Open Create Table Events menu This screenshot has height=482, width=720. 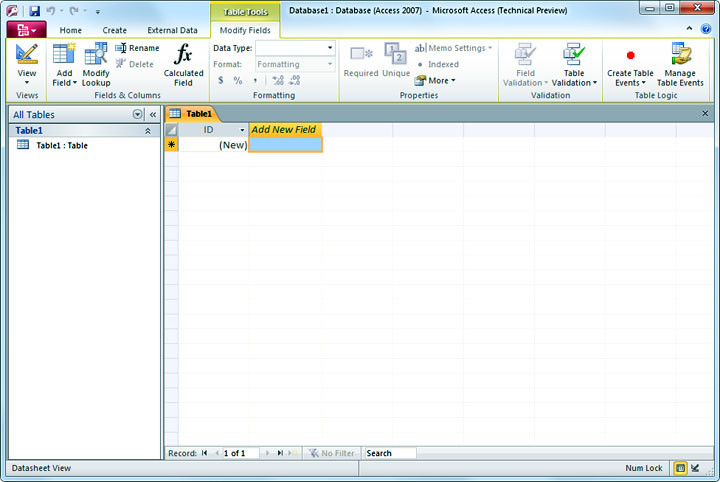click(630, 67)
